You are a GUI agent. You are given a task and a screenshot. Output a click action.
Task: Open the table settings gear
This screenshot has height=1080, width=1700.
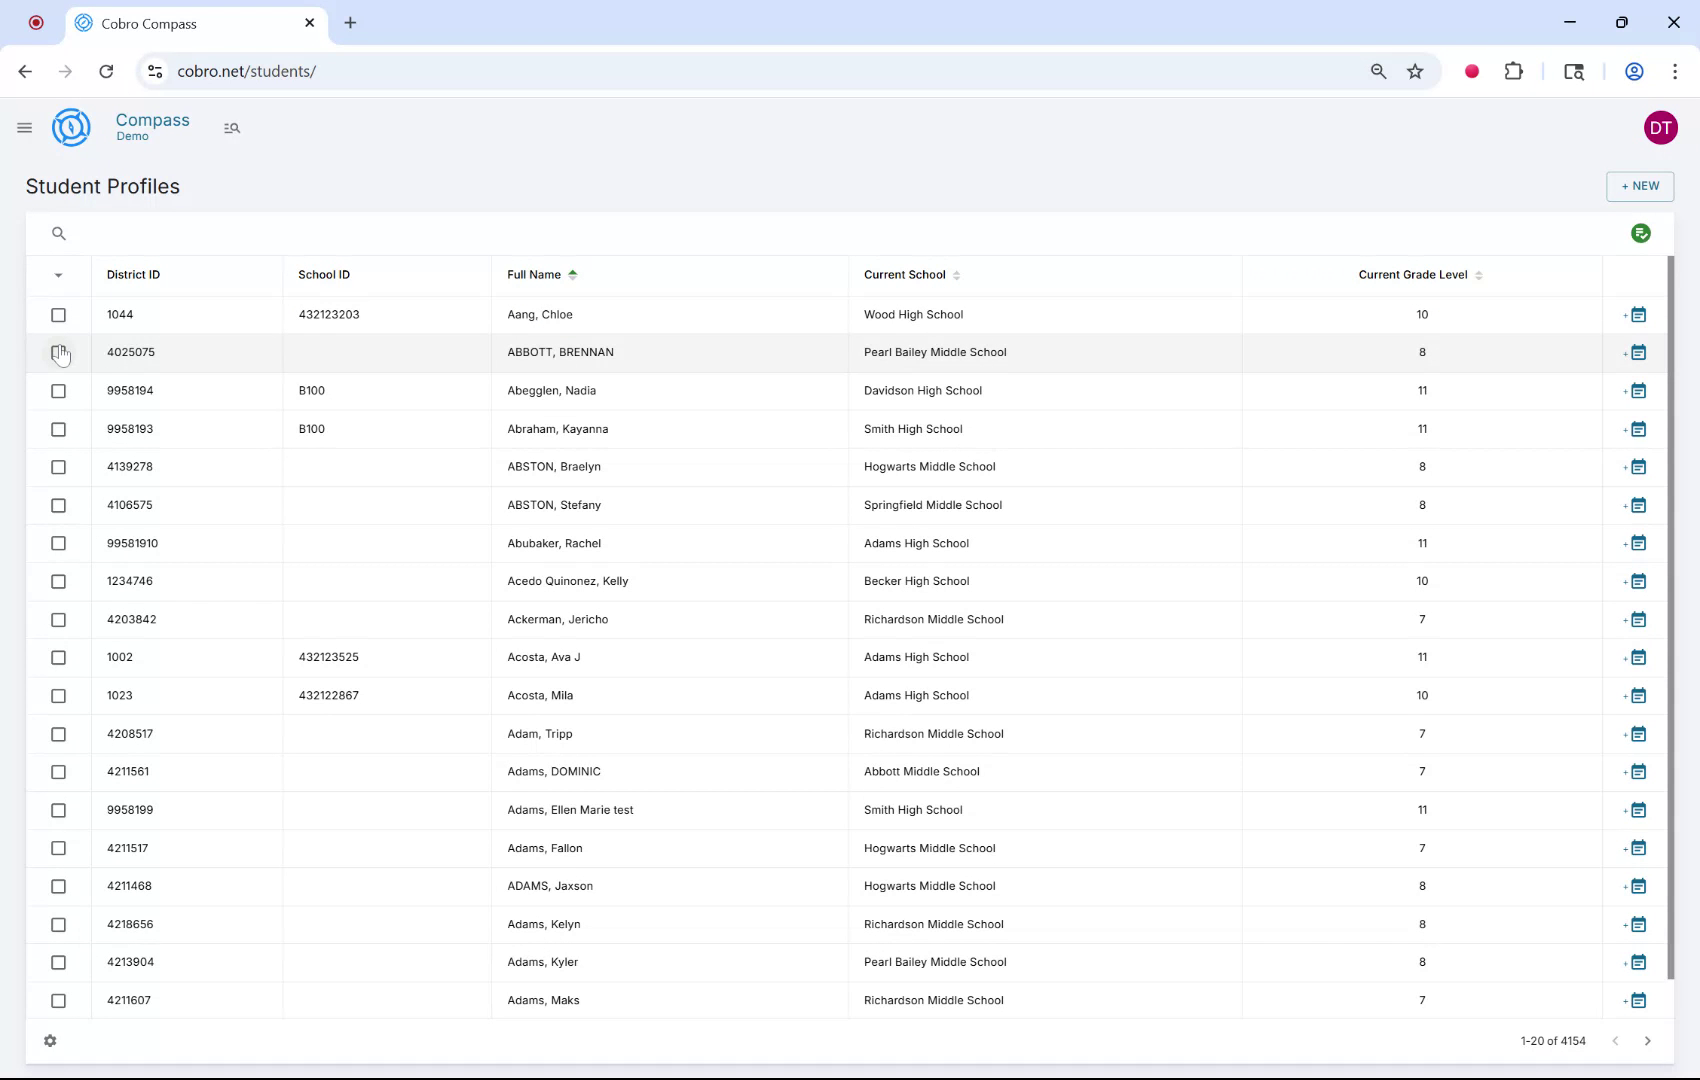[50, 1041]
